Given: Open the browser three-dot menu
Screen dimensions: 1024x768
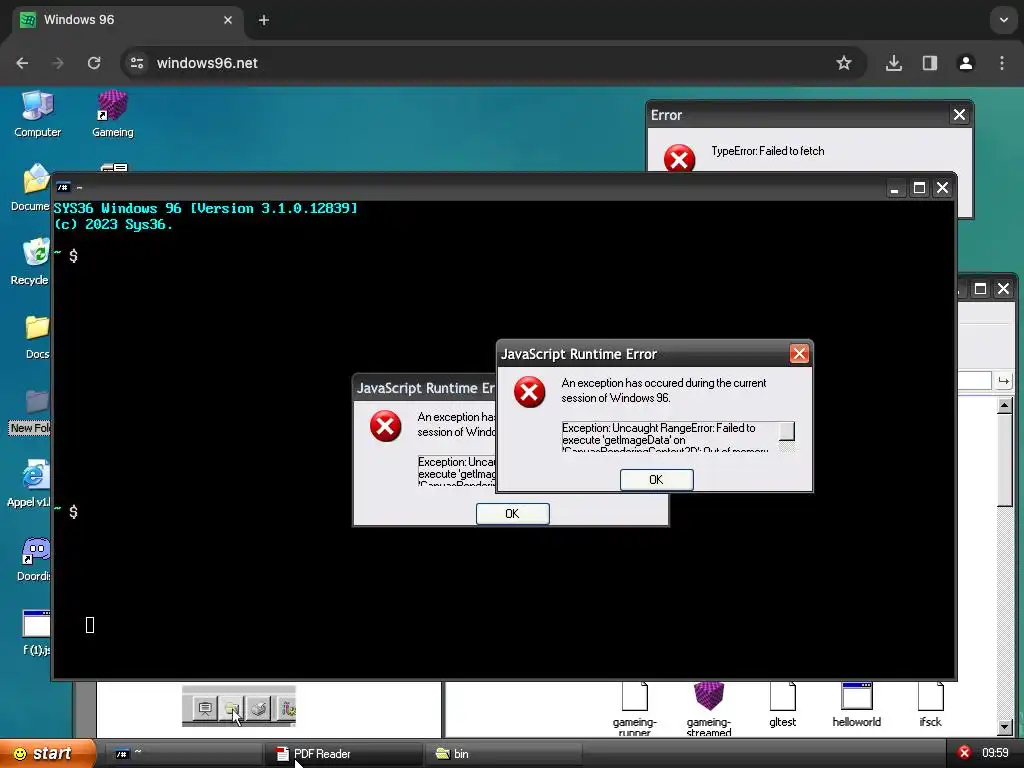Looking at the screenshot, I should point(1002,63).
